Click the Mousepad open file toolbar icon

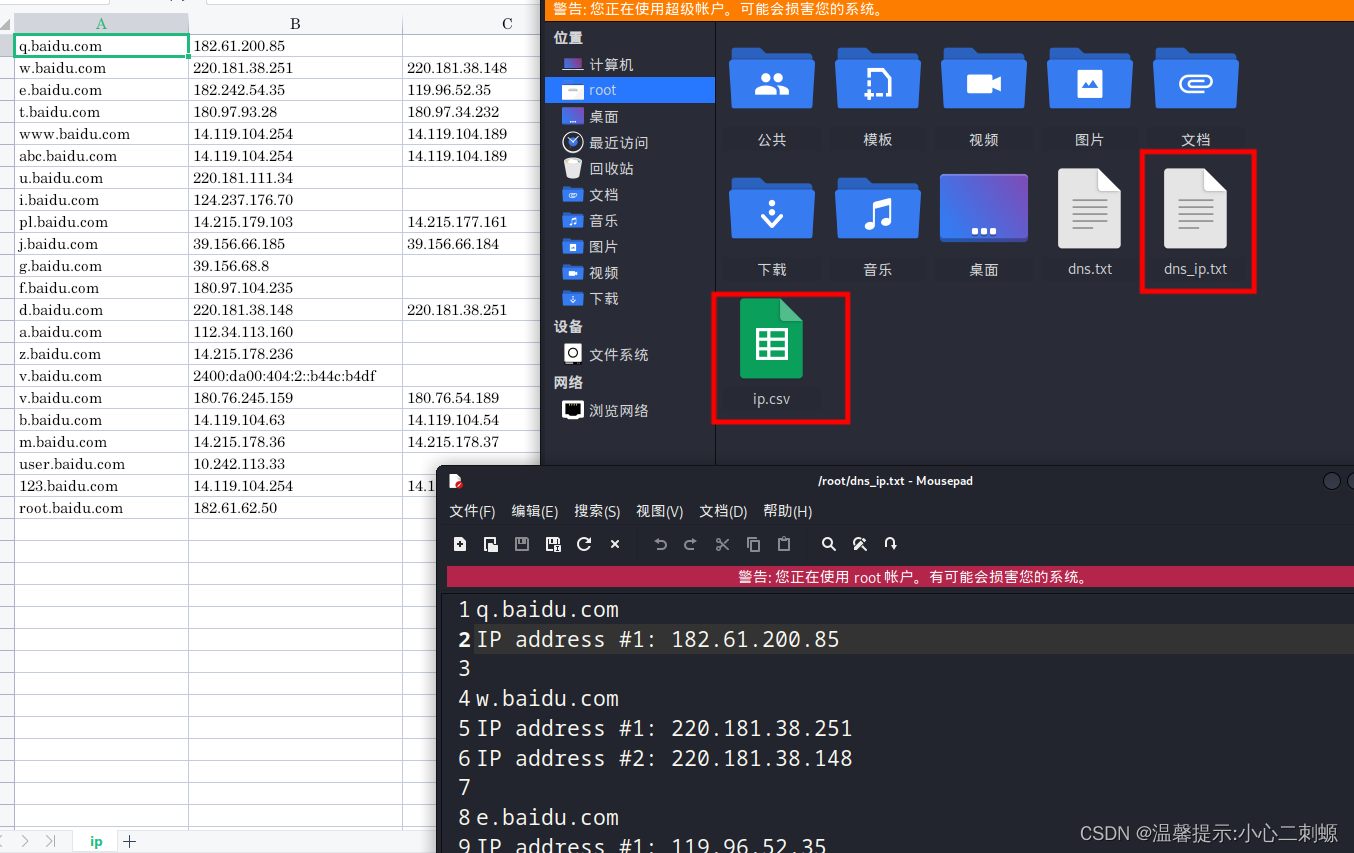(x=491, y=544)
